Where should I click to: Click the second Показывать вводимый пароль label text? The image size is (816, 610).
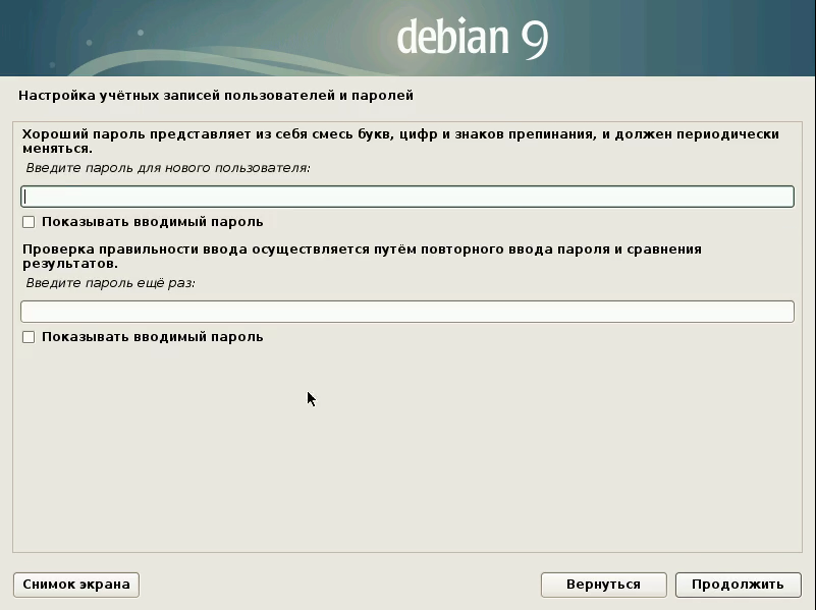point(152,337)
